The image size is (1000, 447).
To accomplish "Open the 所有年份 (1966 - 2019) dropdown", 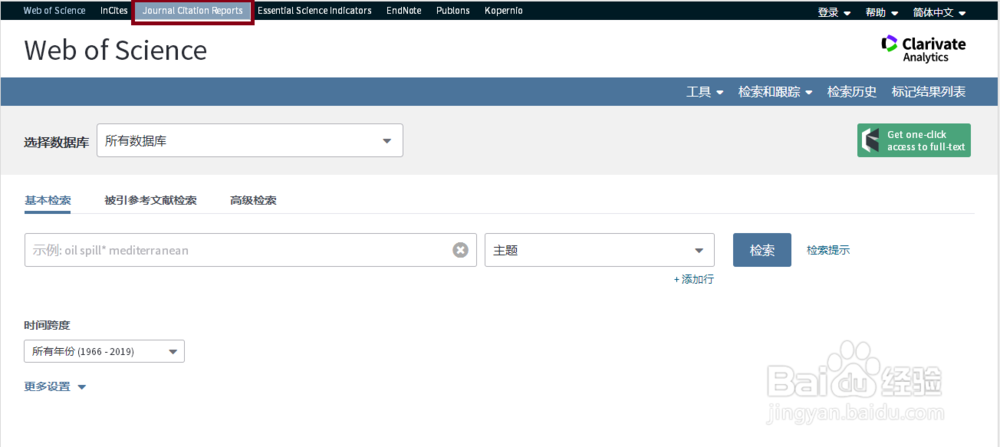I will [x=104, y=351].
